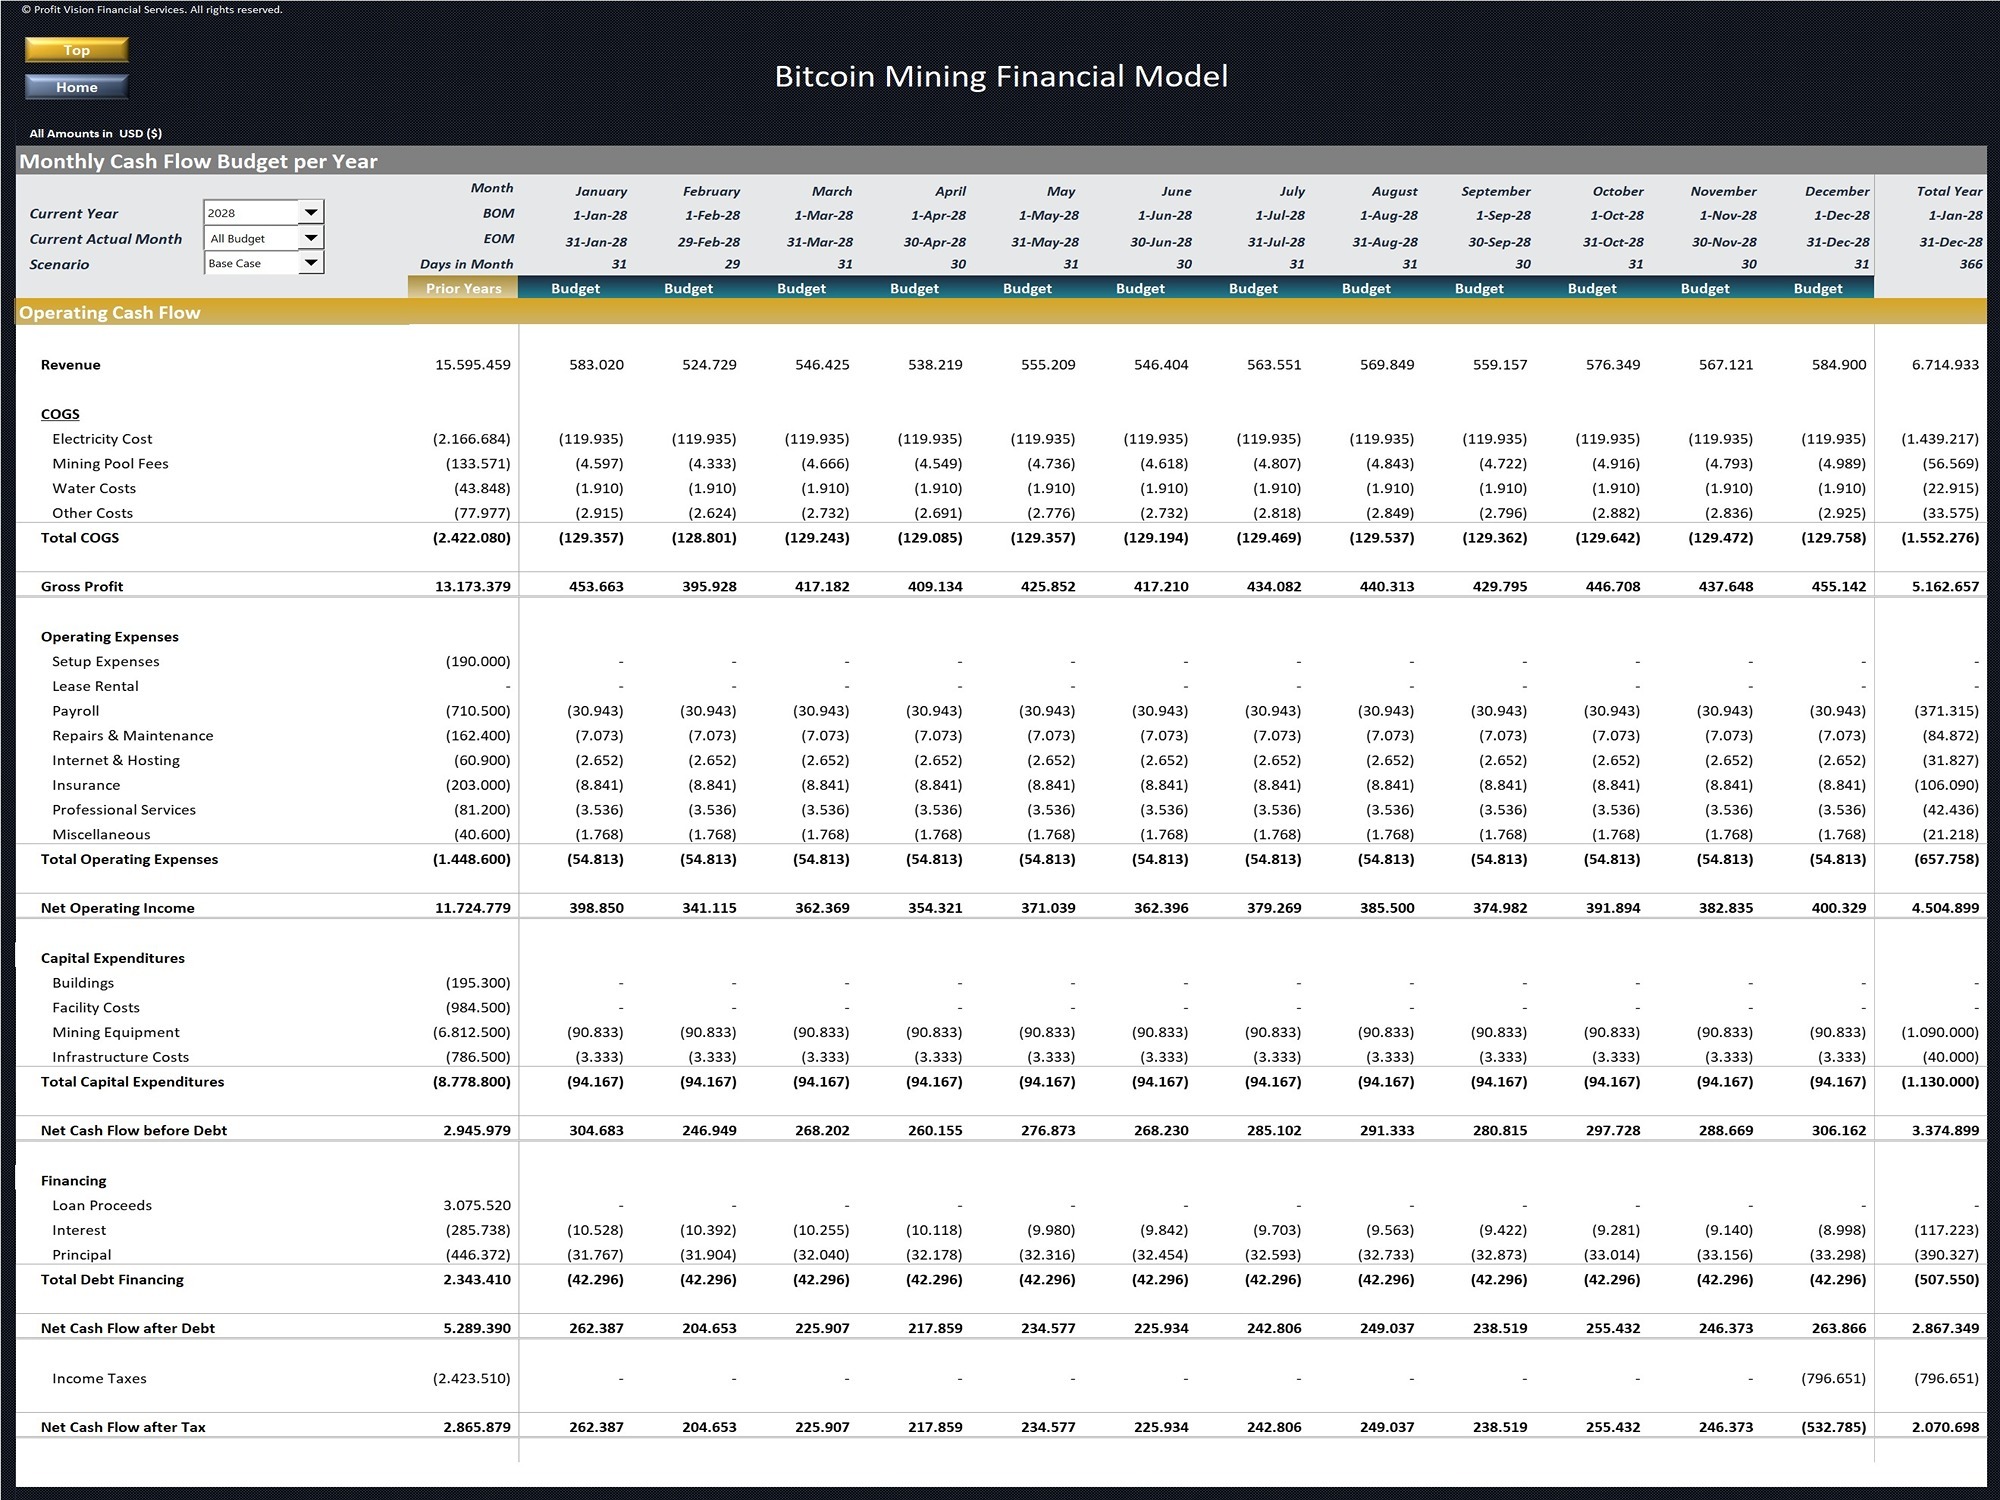Screen dimensions: 2000x1500
Task: Click the Profit Vision copyright notice
Action: click(x=146, y=9)
